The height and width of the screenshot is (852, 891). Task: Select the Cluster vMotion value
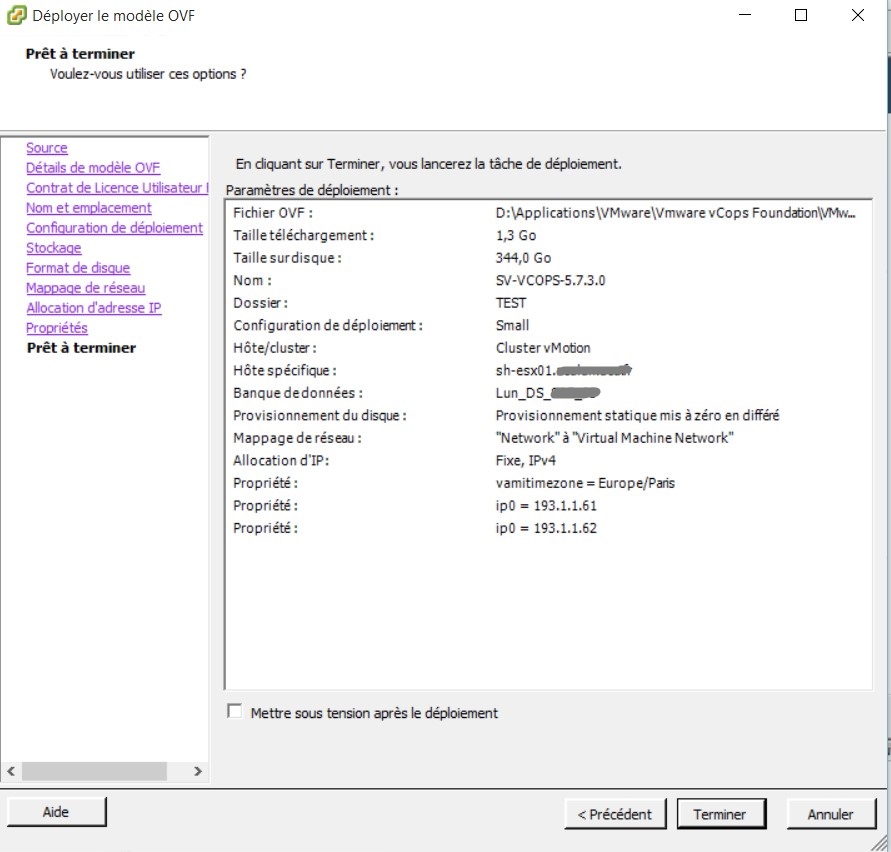[543, 348]
